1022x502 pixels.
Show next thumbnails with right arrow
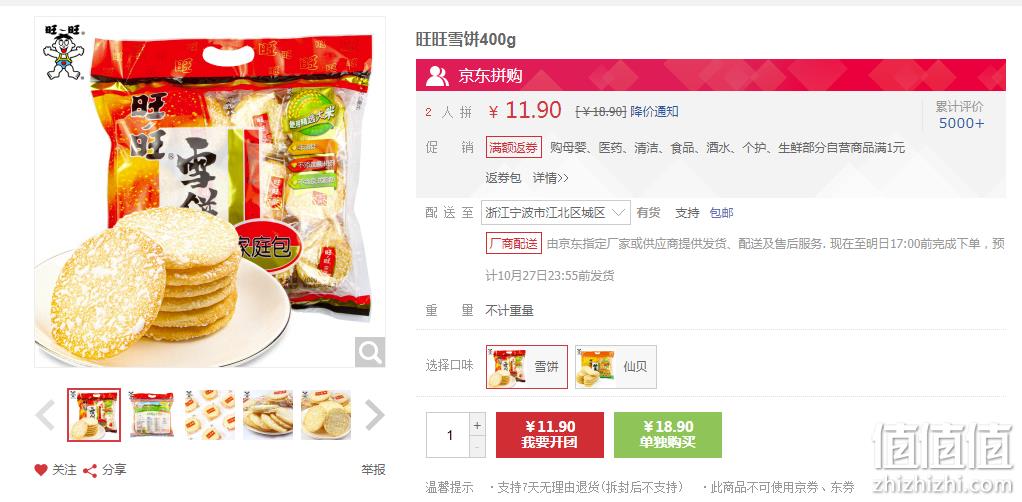point(374,415)
